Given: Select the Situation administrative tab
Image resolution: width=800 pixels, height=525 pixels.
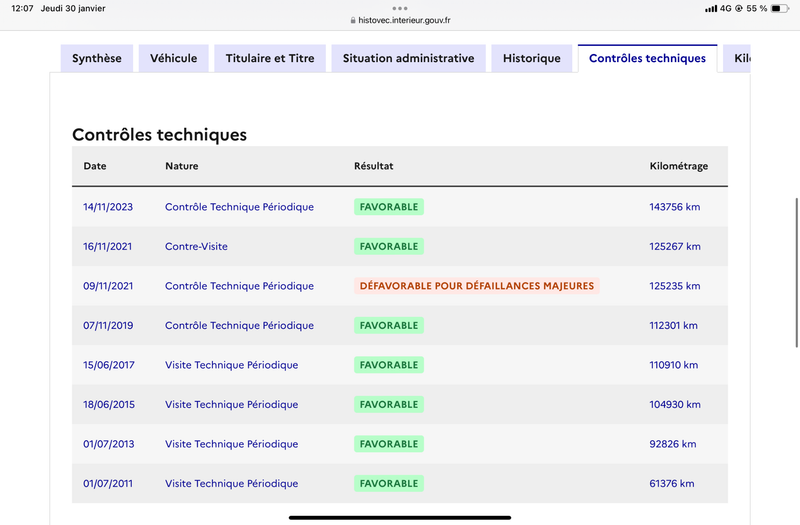Looking at the screenshot, I should pyautogui.click(x=408, y=58).
